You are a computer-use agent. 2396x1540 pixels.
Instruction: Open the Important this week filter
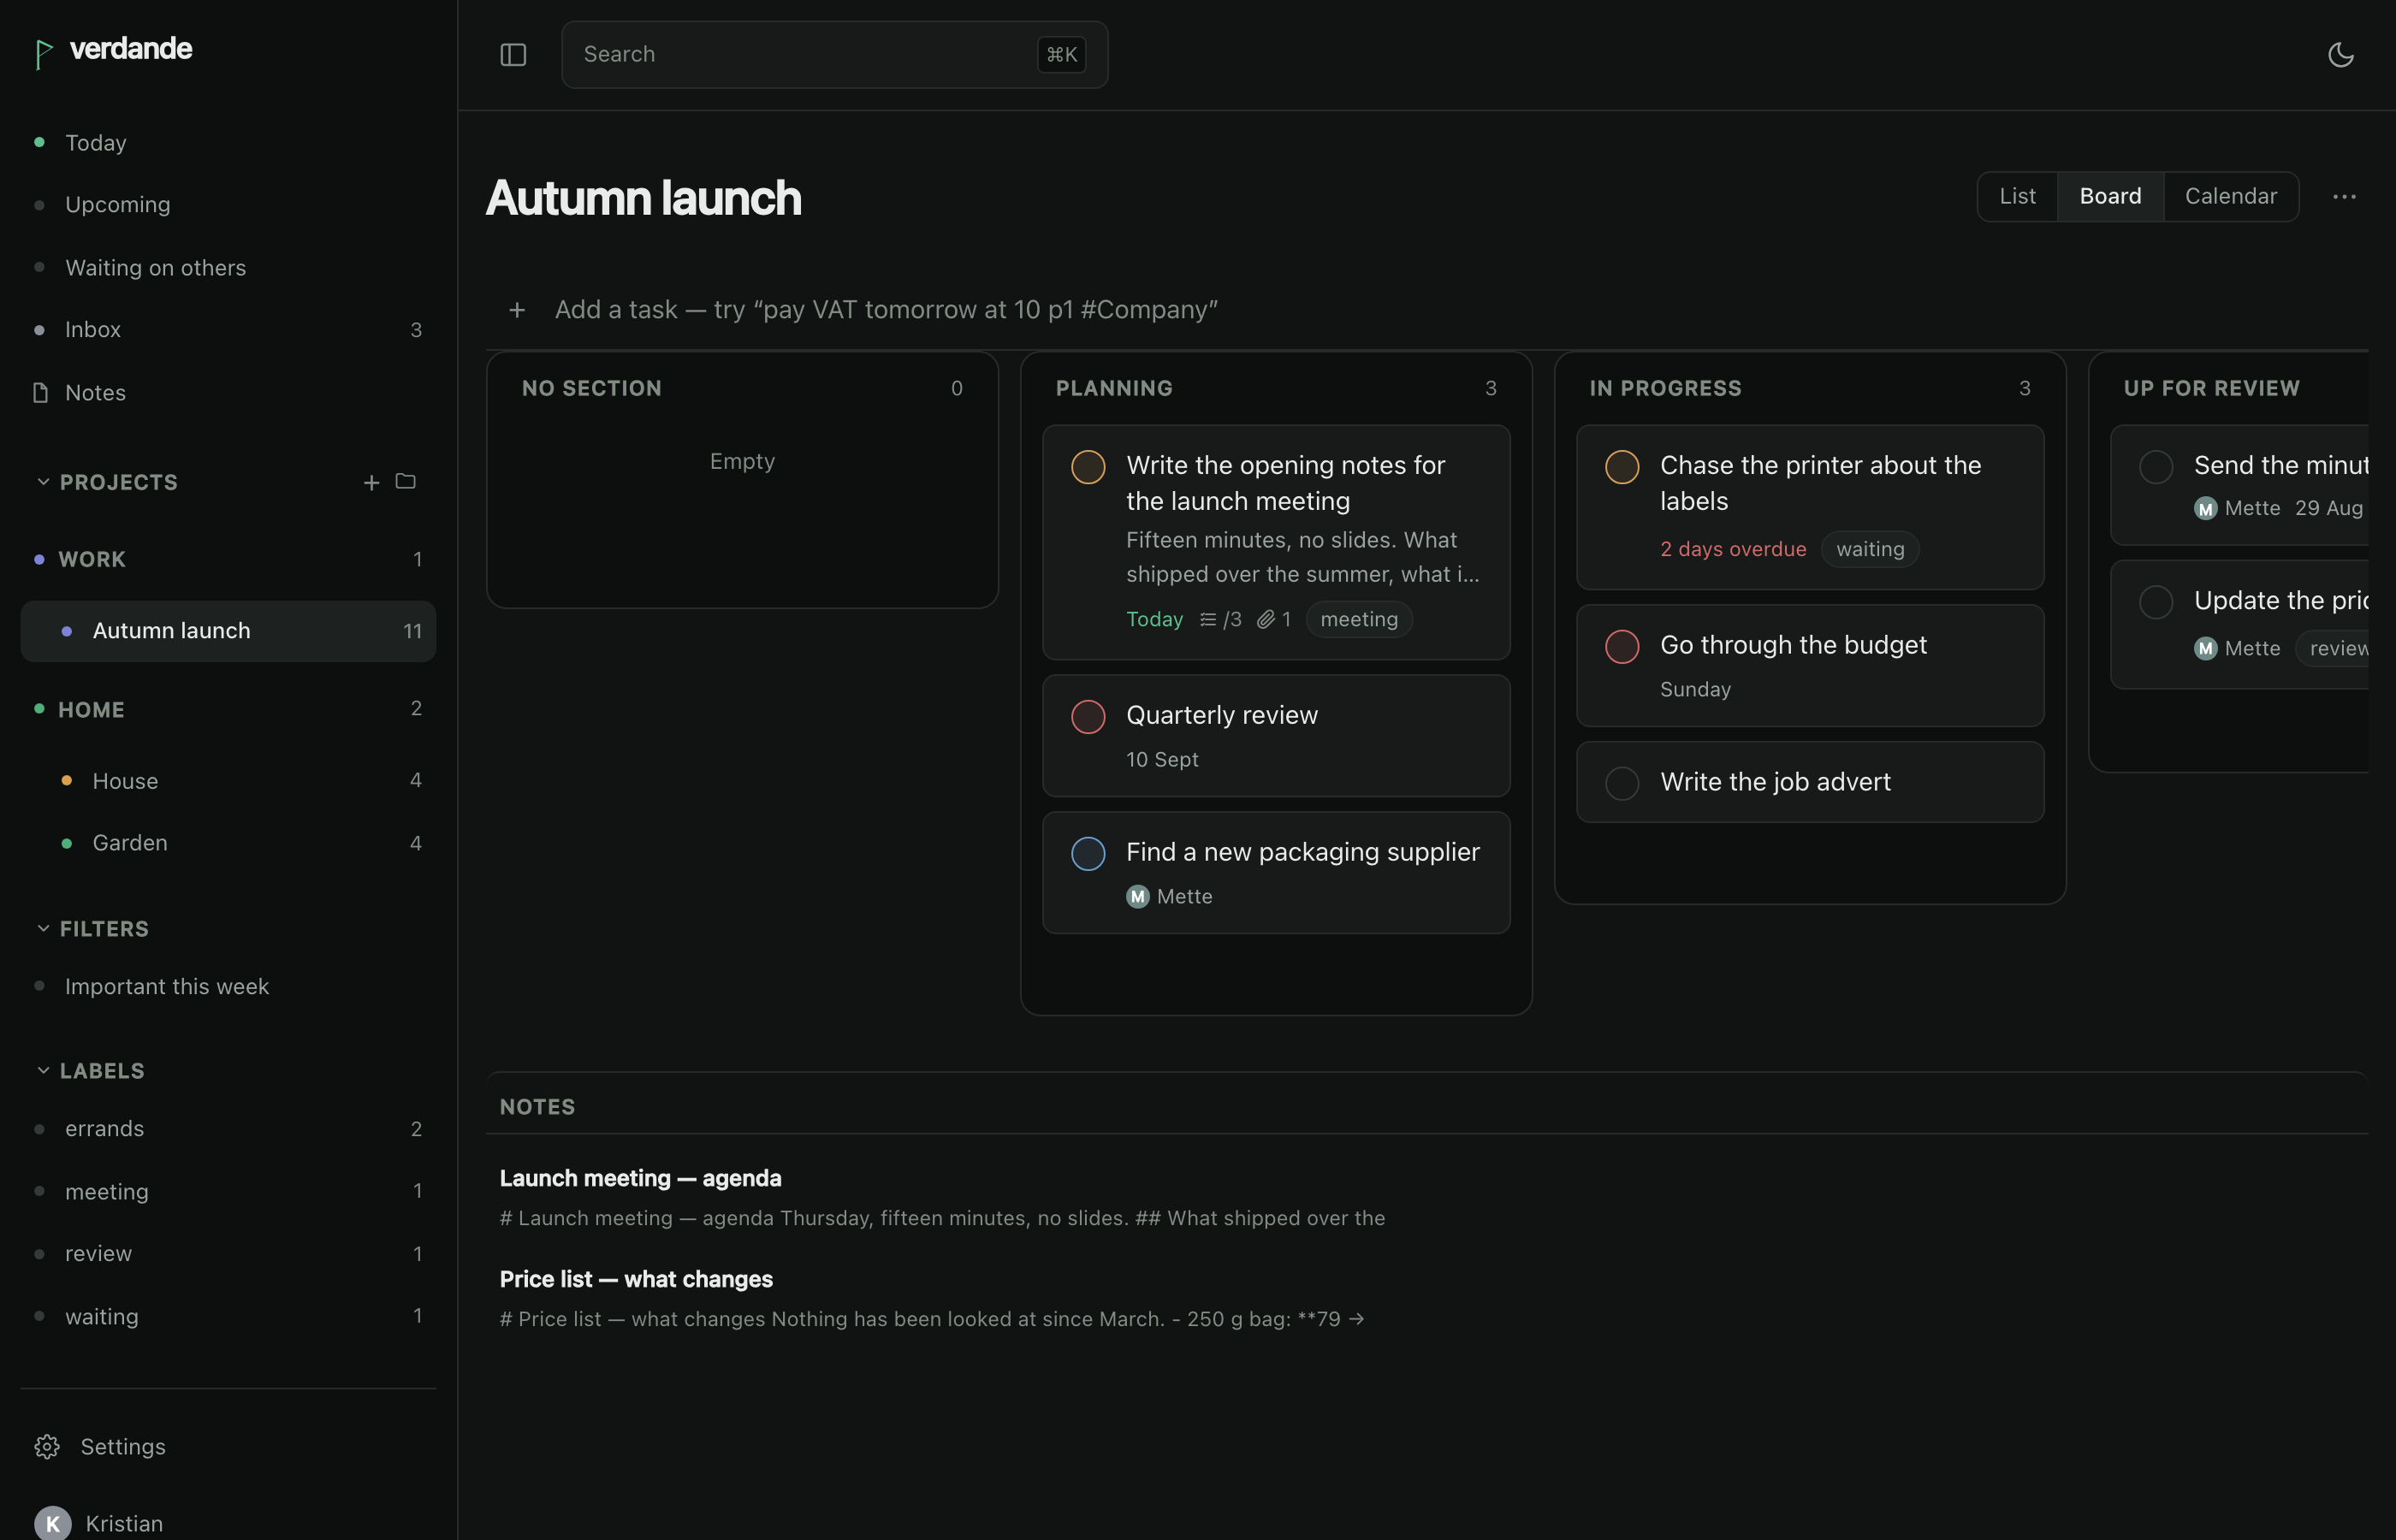pyautogui.click(x=166, y=986)
